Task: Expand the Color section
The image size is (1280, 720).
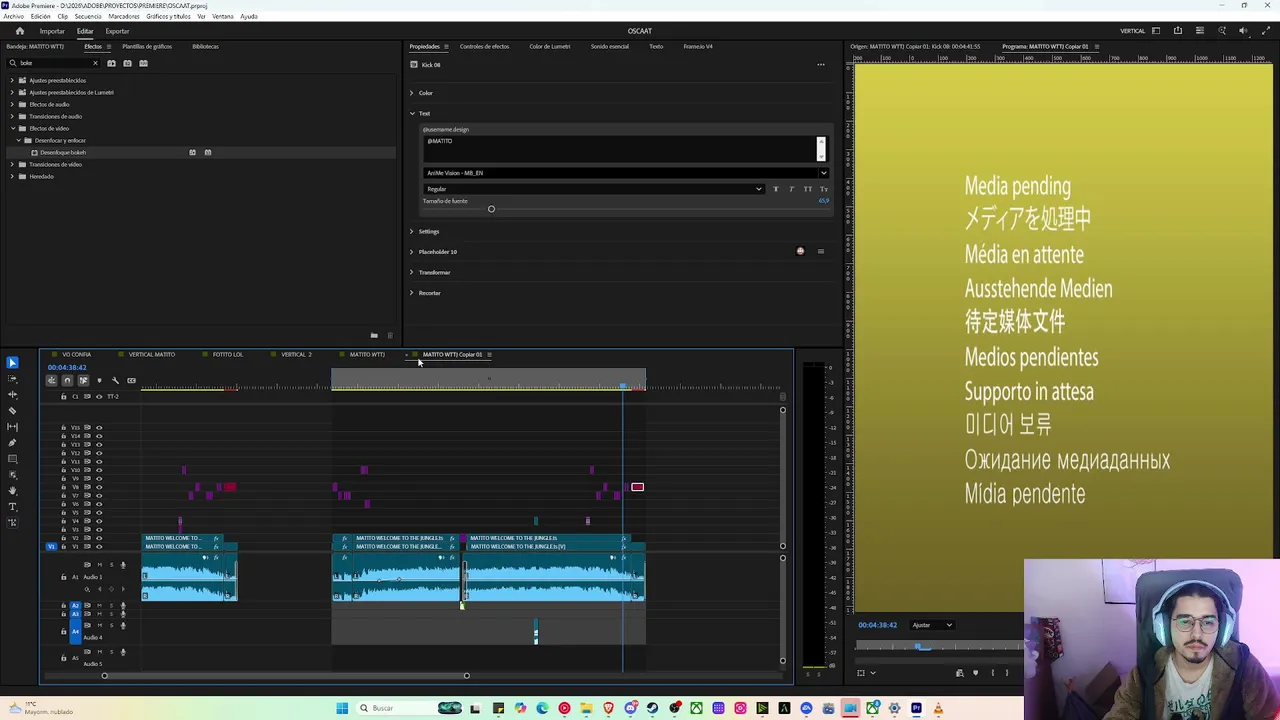Action: tap(411, 93)
